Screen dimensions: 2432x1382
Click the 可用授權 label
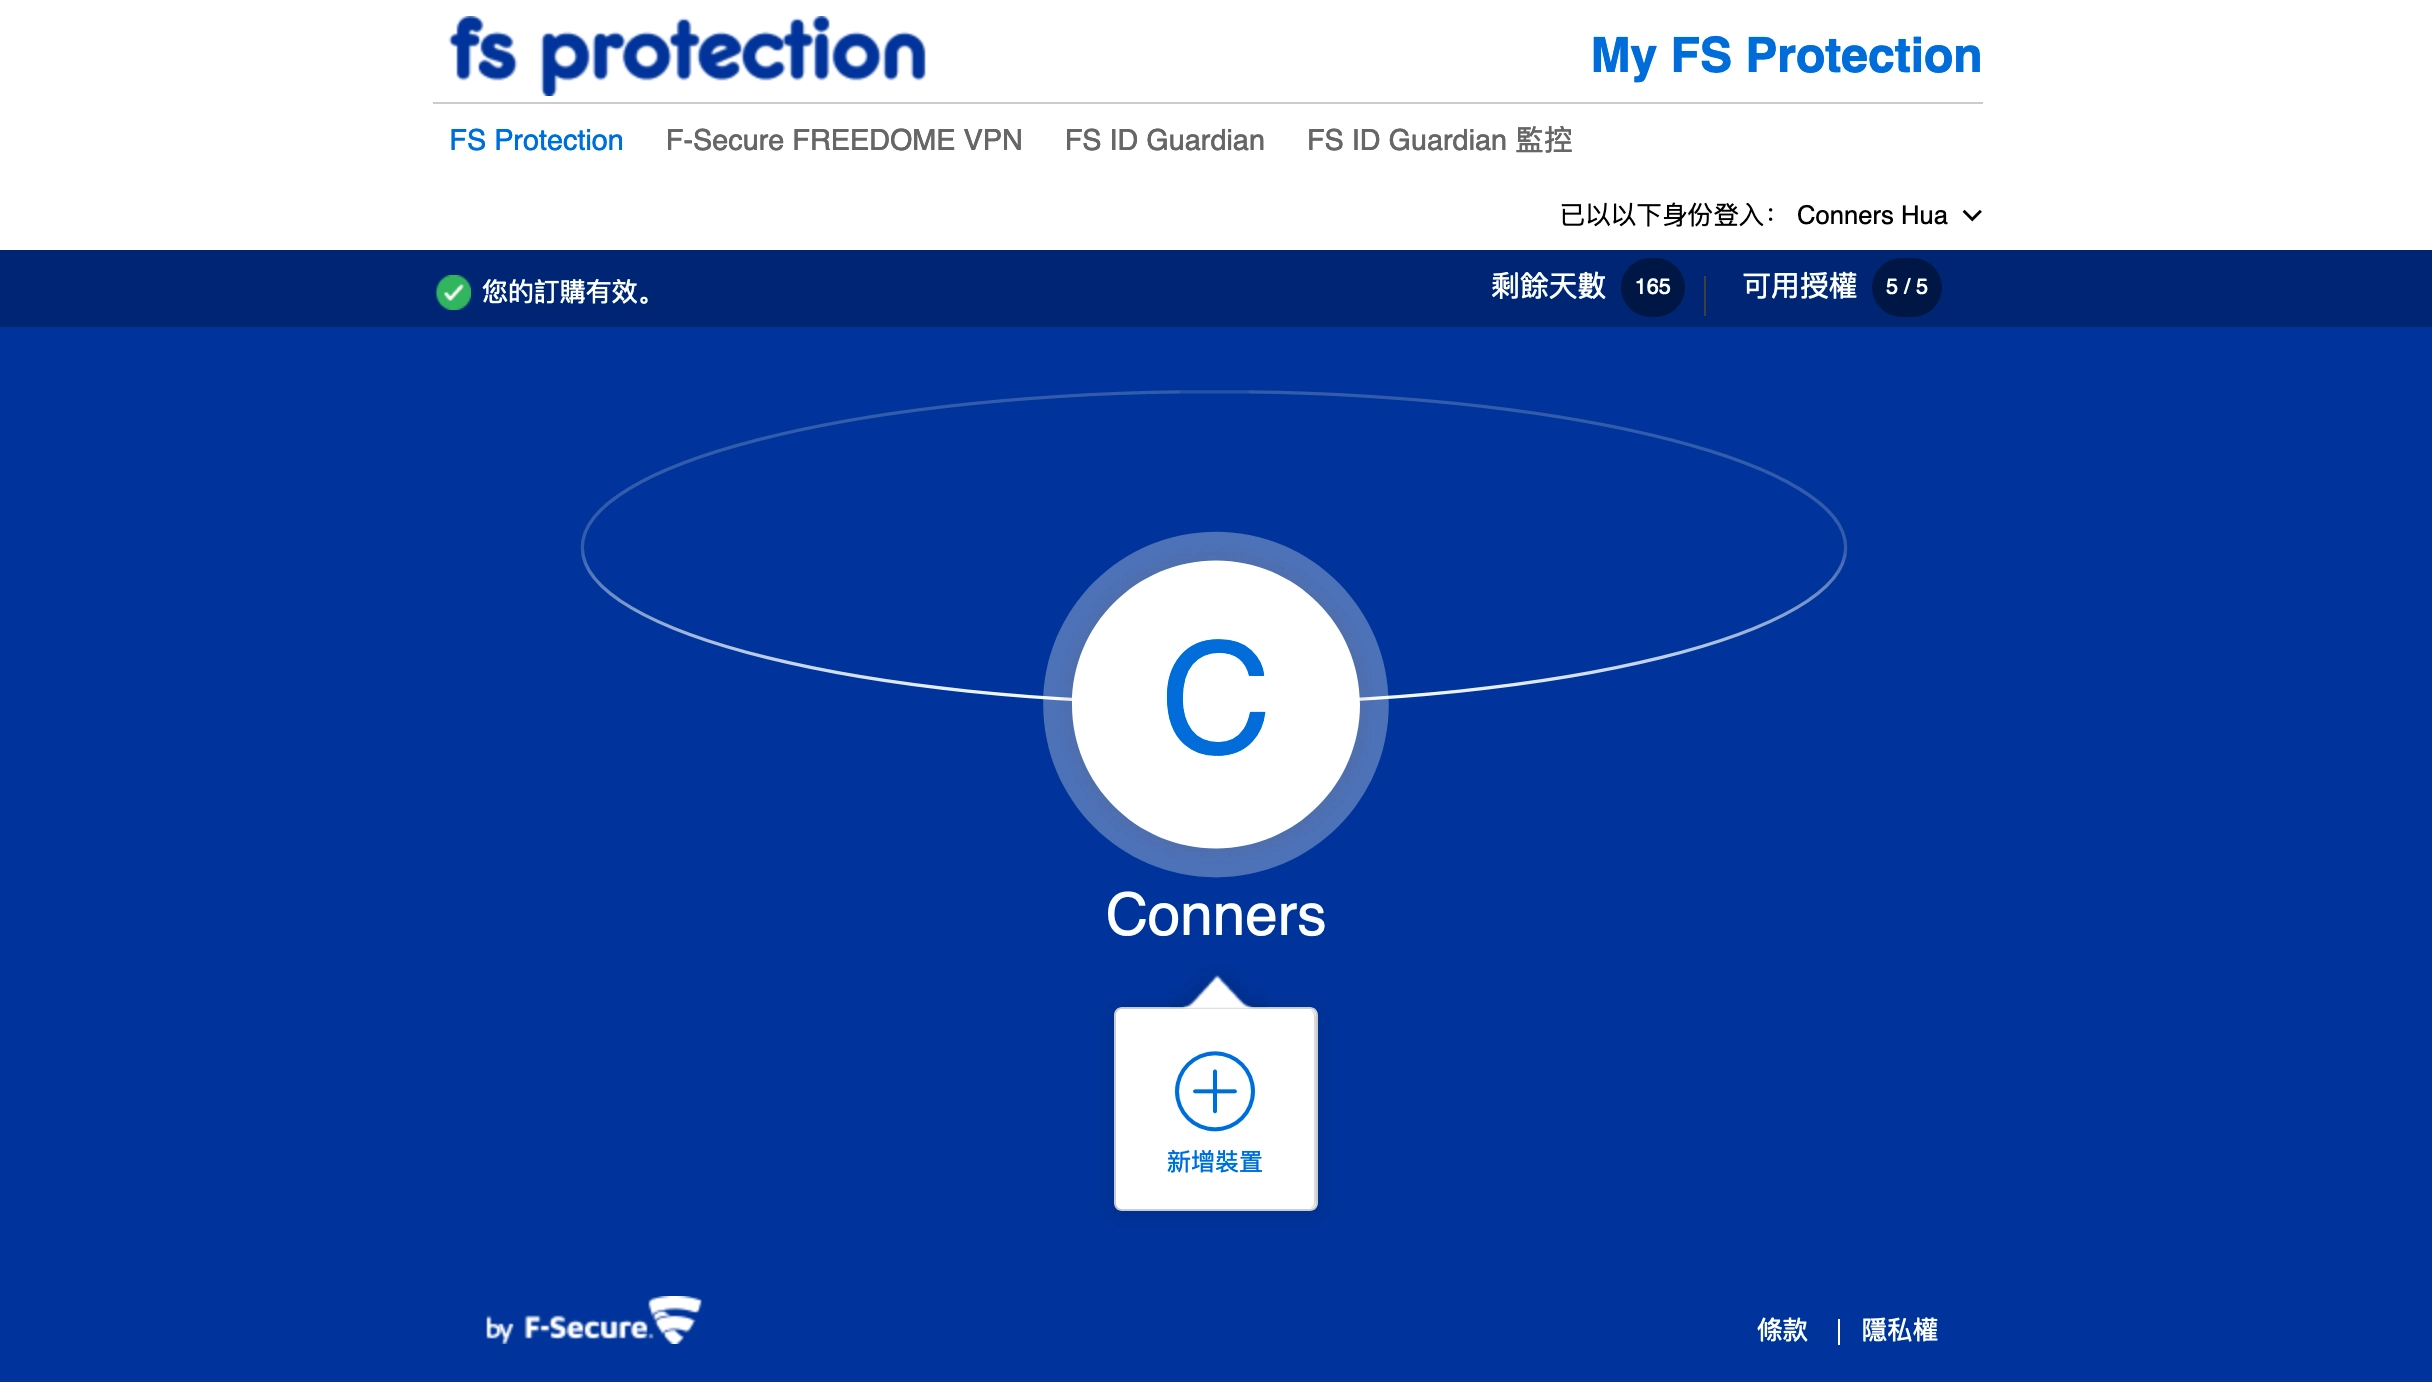(1799, 287)
